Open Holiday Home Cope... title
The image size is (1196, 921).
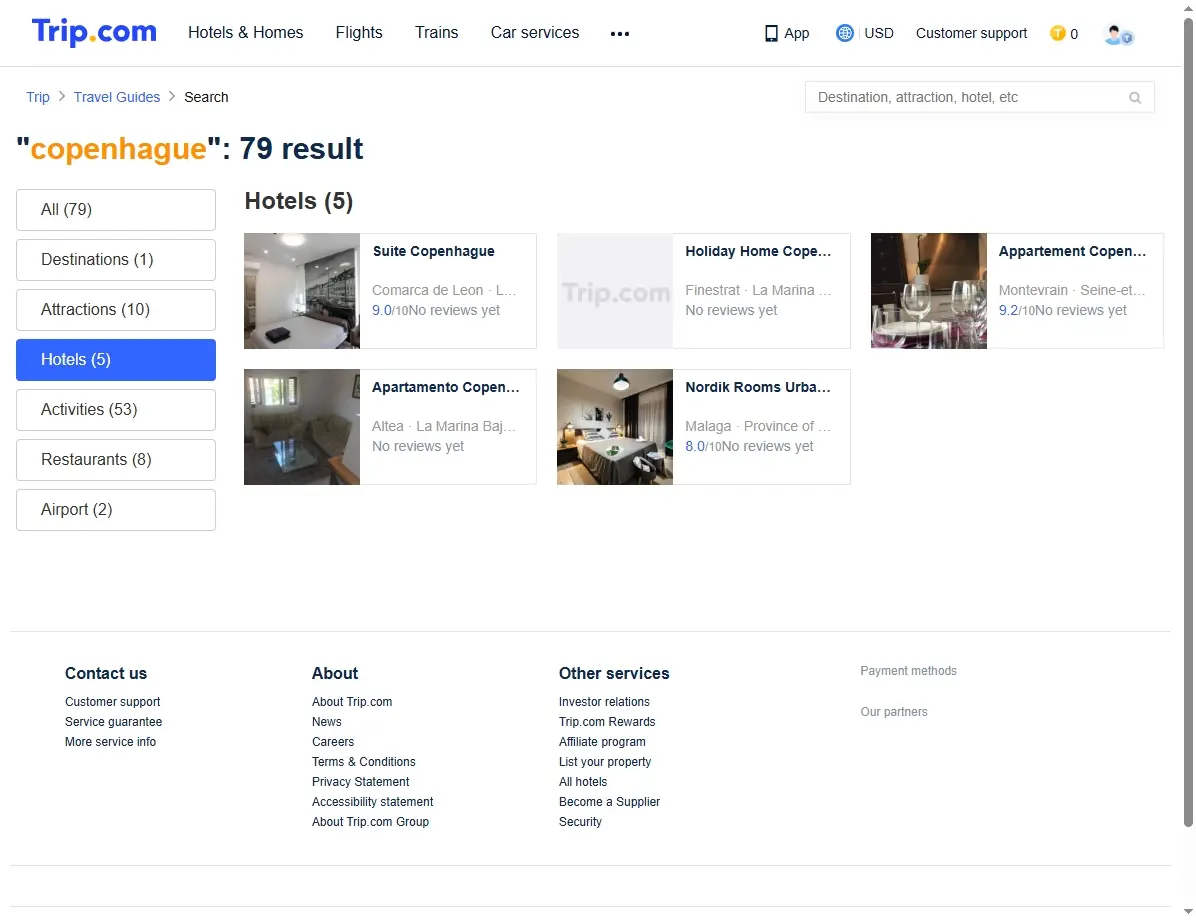point(758,251)
